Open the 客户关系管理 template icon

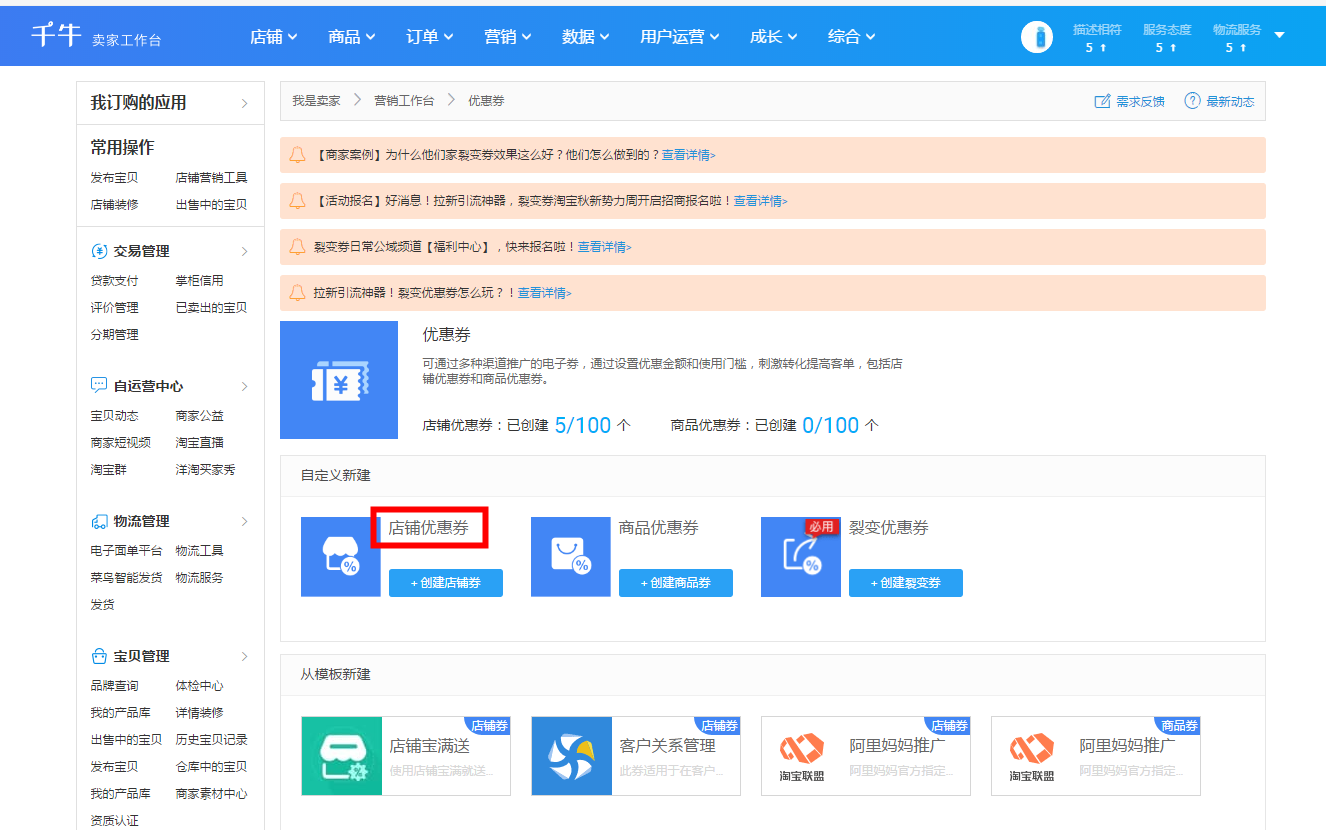coord(572,756)
